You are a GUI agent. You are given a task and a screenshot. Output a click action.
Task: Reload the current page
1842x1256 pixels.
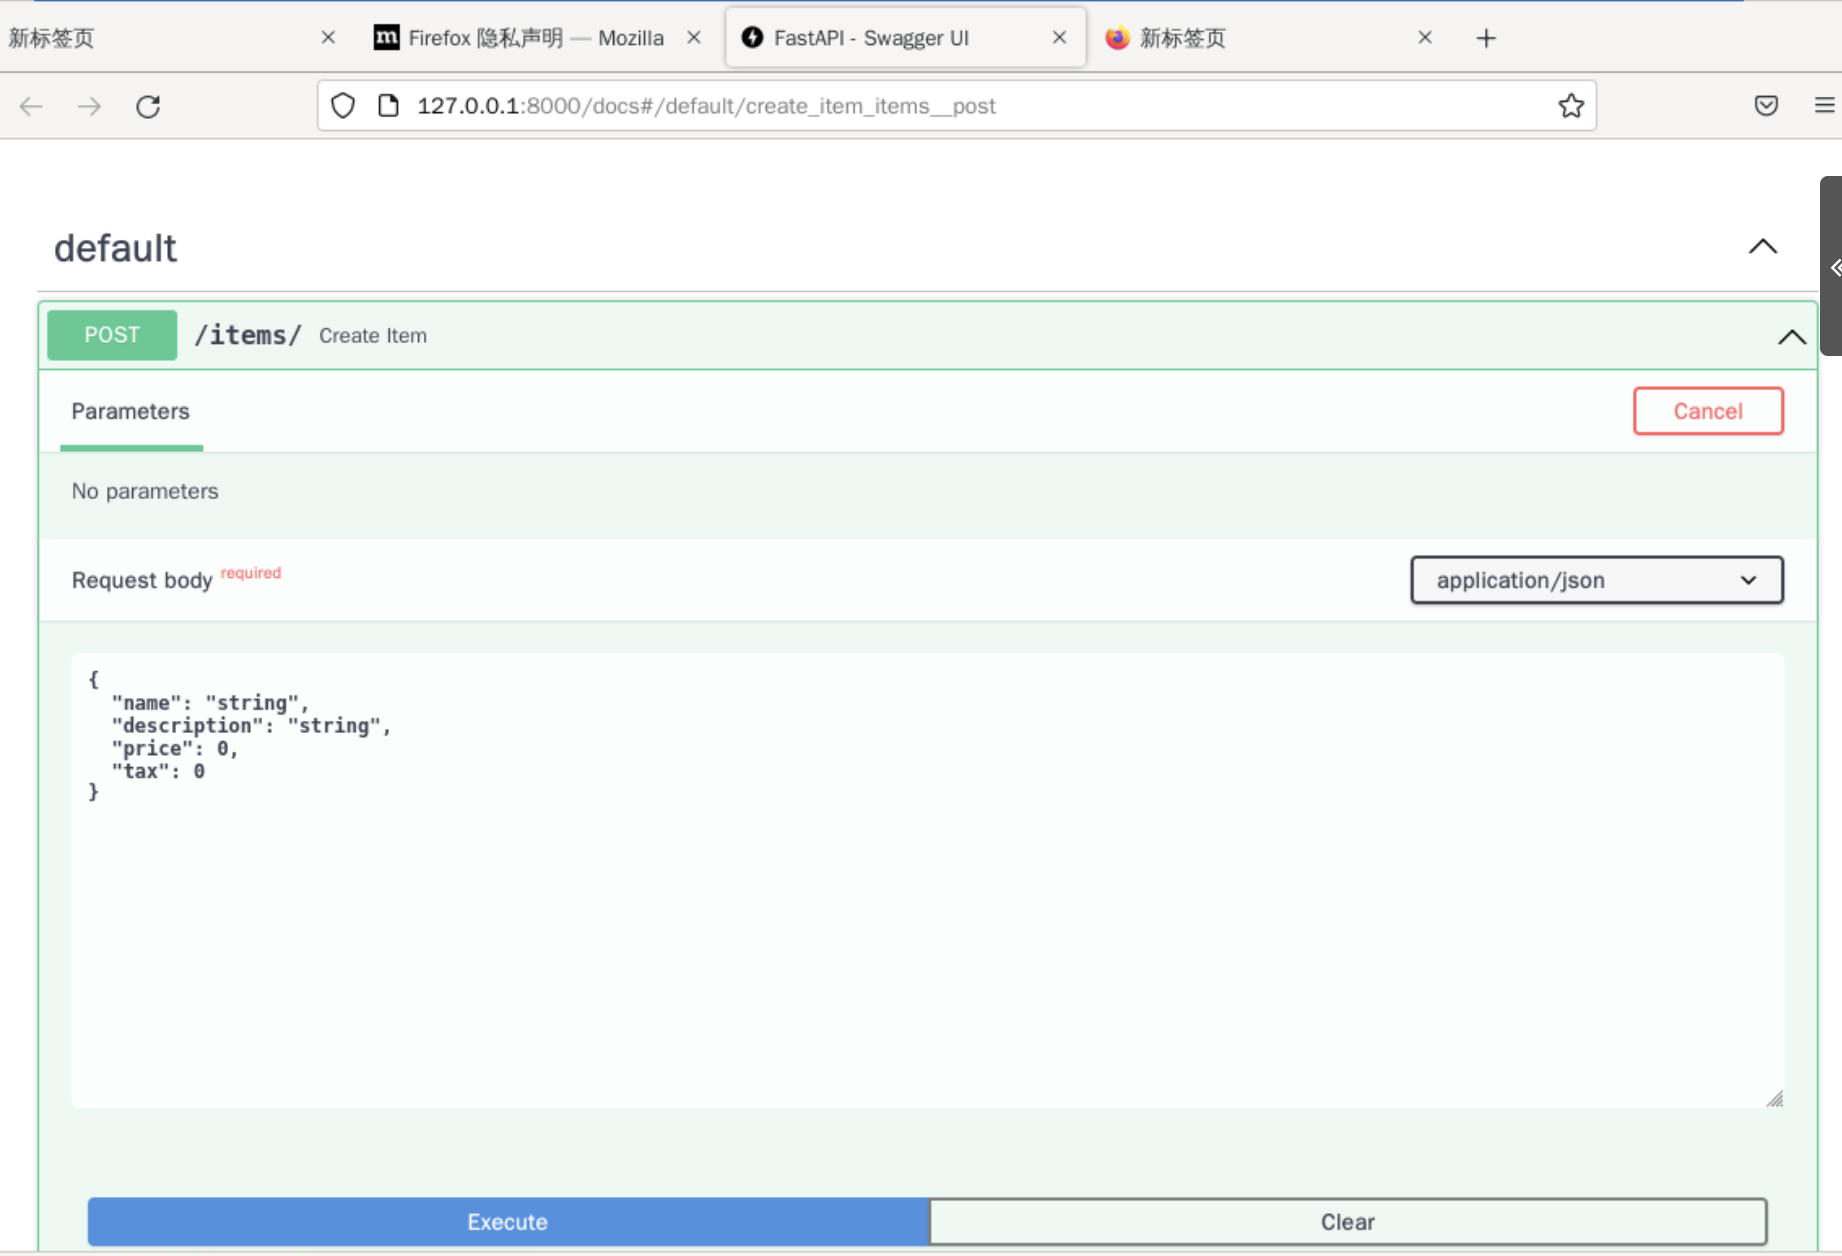point(148,106)
